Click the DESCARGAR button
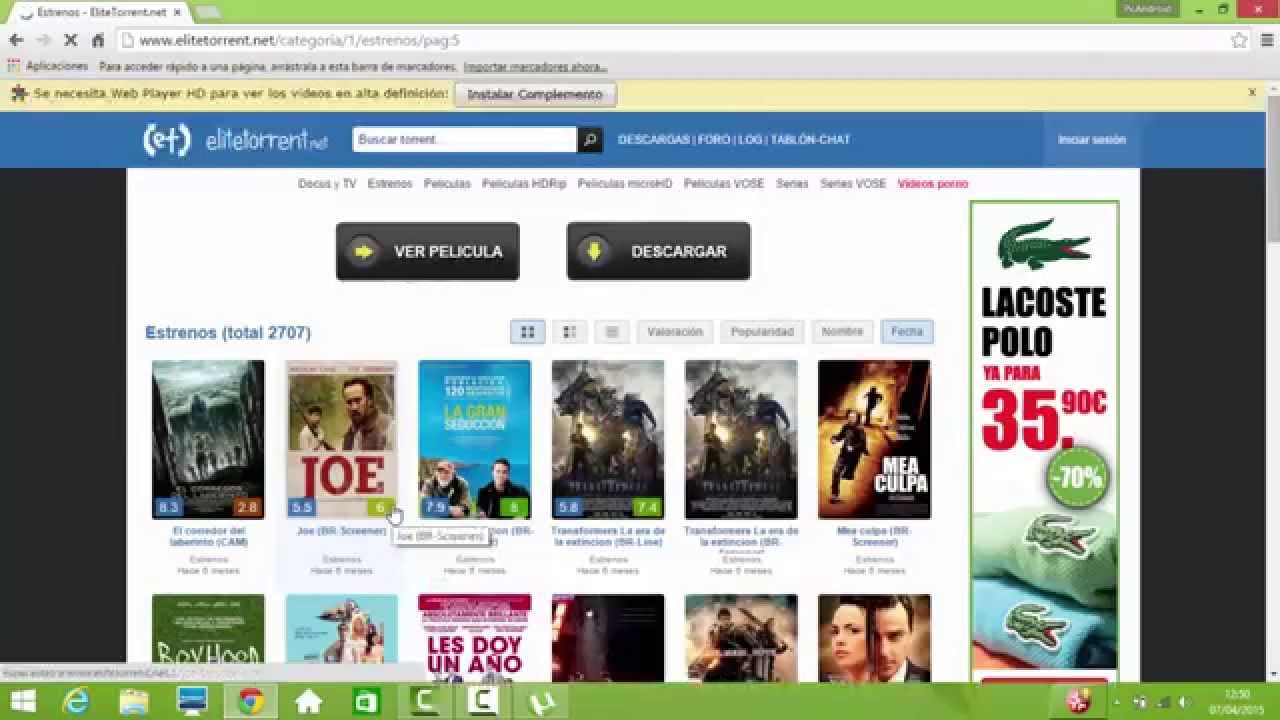This screenshot has height=720, width=1280. (x=658, y=252)
